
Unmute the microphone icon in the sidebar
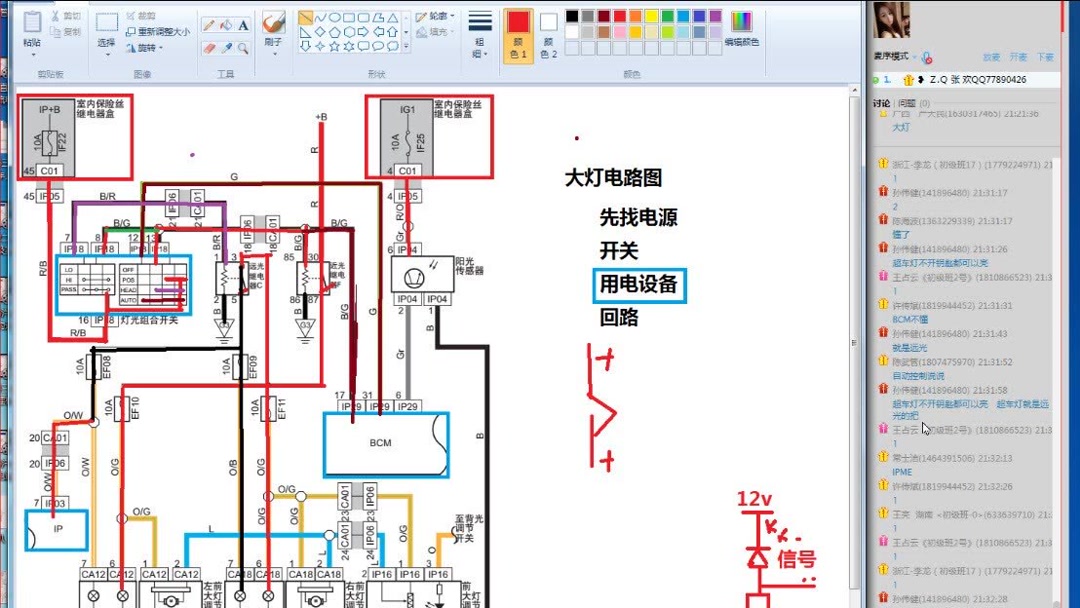point(927,57)
